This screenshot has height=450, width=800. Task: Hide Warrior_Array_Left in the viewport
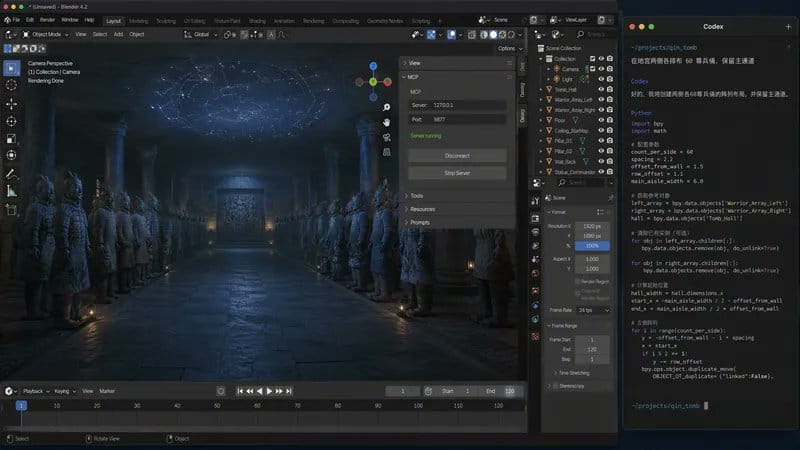601,99
